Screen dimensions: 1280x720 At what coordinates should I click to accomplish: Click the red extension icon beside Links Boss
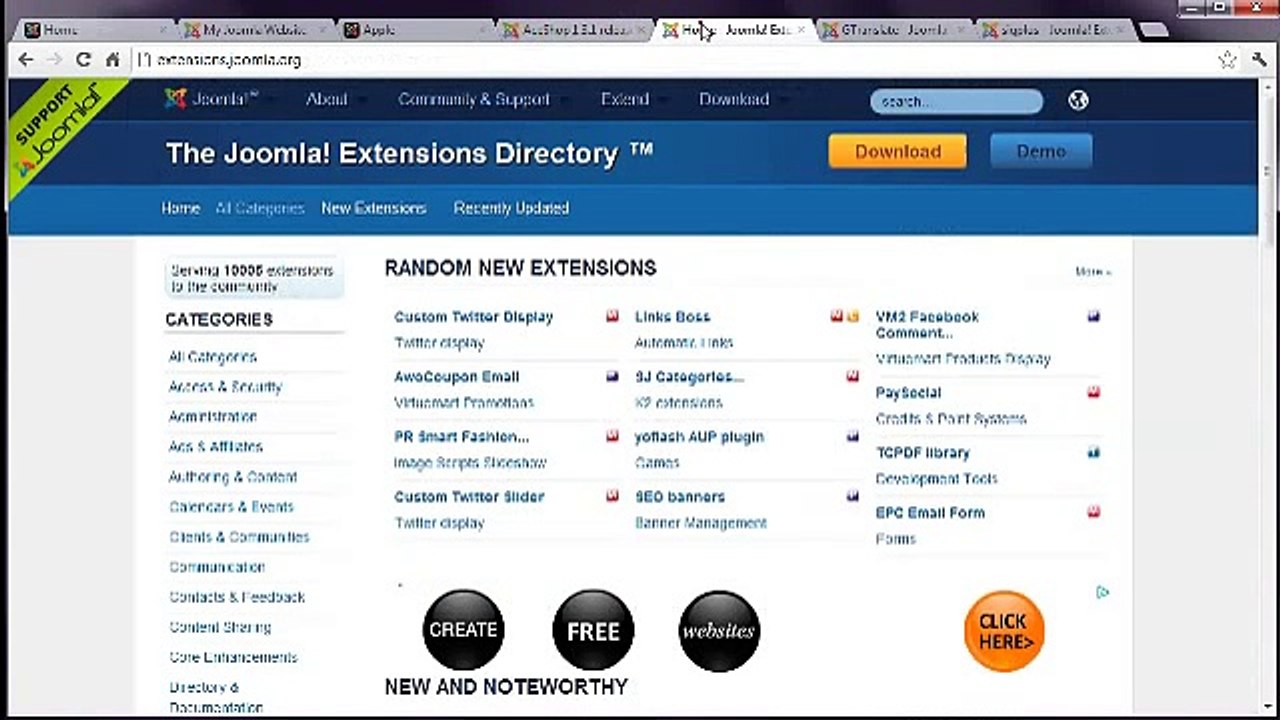[x=837, y=316]
